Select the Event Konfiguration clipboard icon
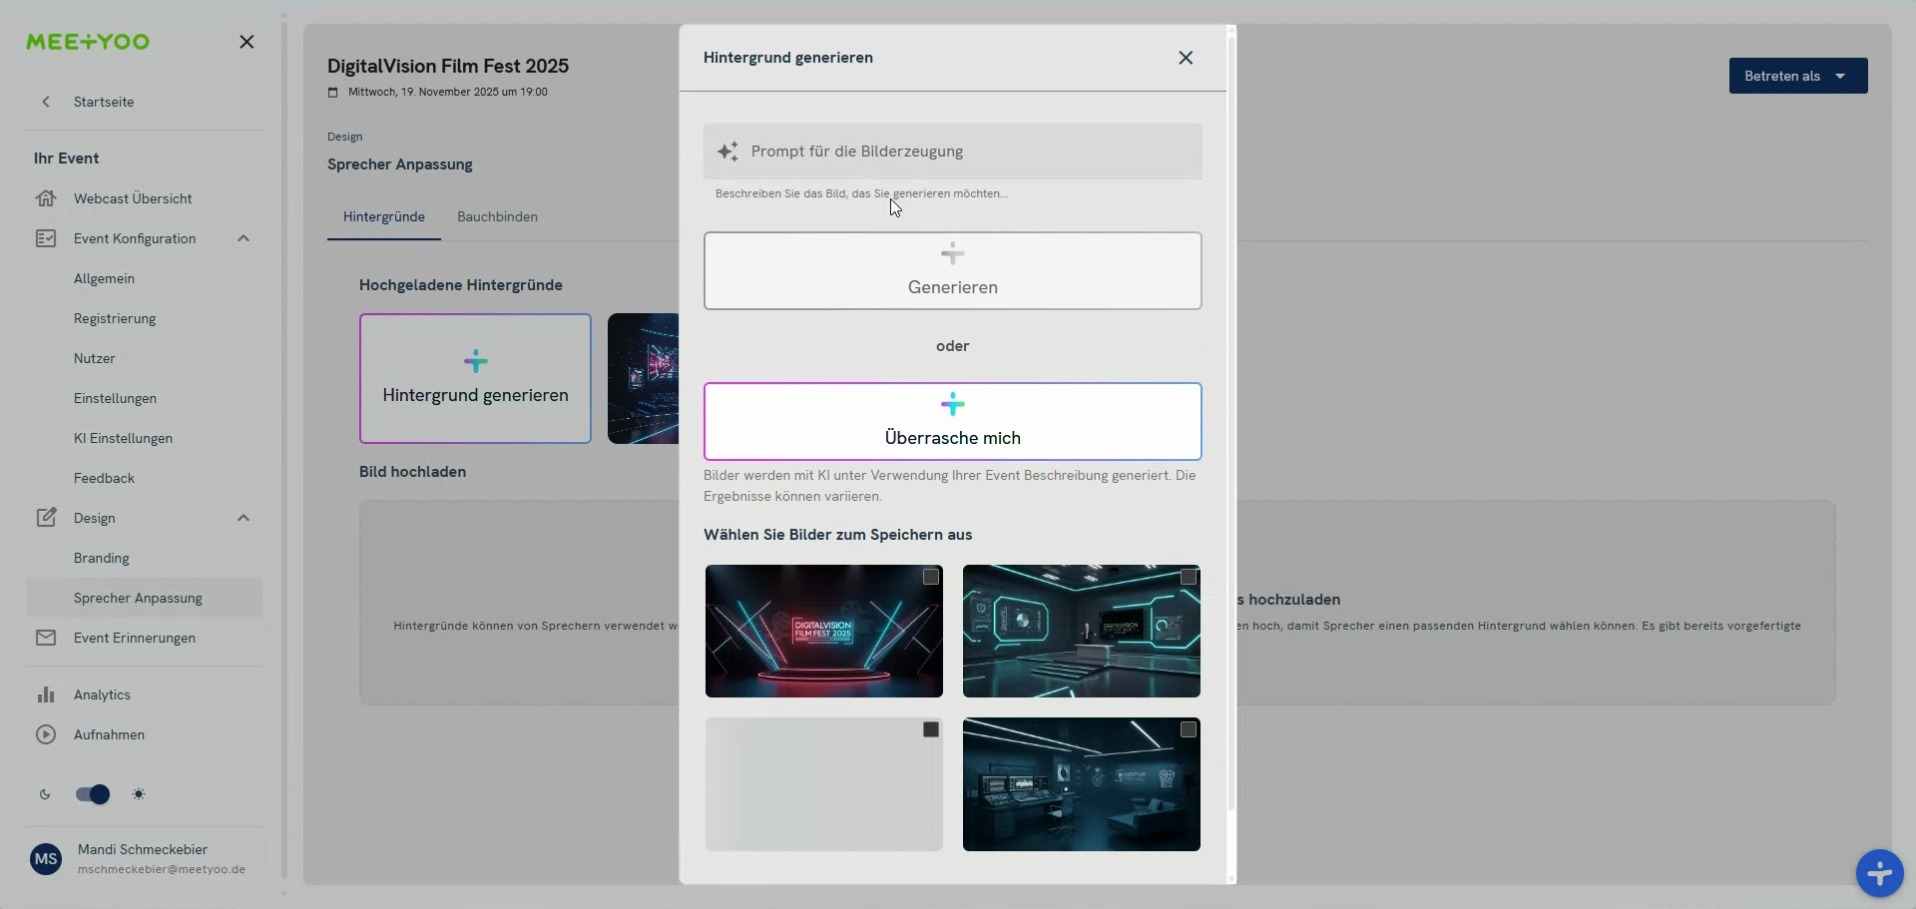Image resolution: width=1916 pixels, height=909 pixels. pyautogui.click(x=46, y=238)
